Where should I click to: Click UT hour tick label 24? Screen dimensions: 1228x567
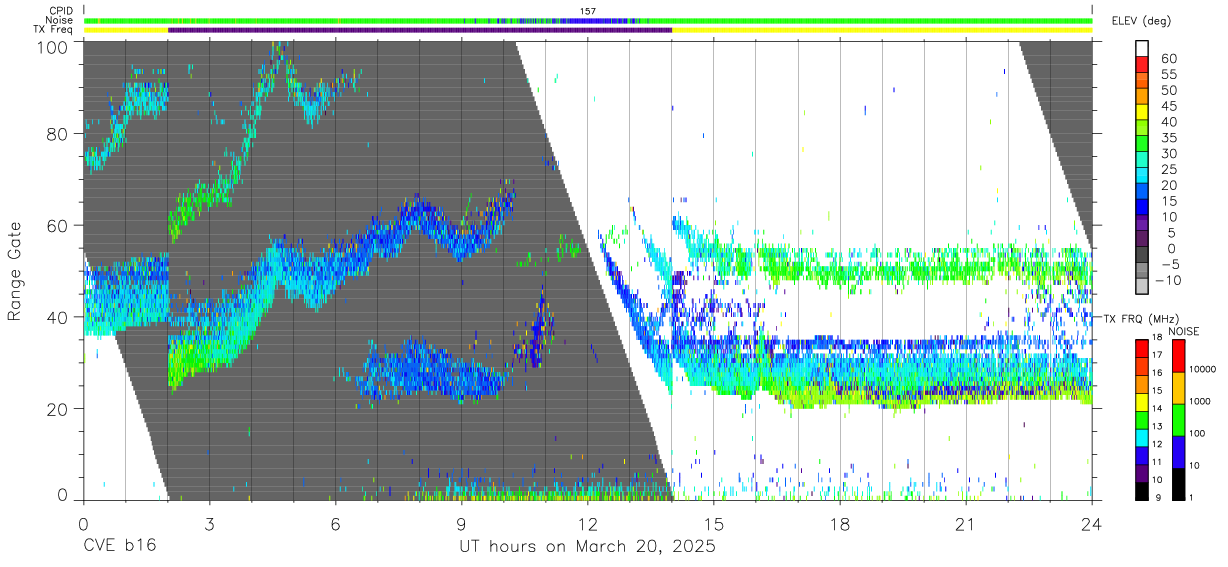pyautogui.click(x=1092, y=525)
